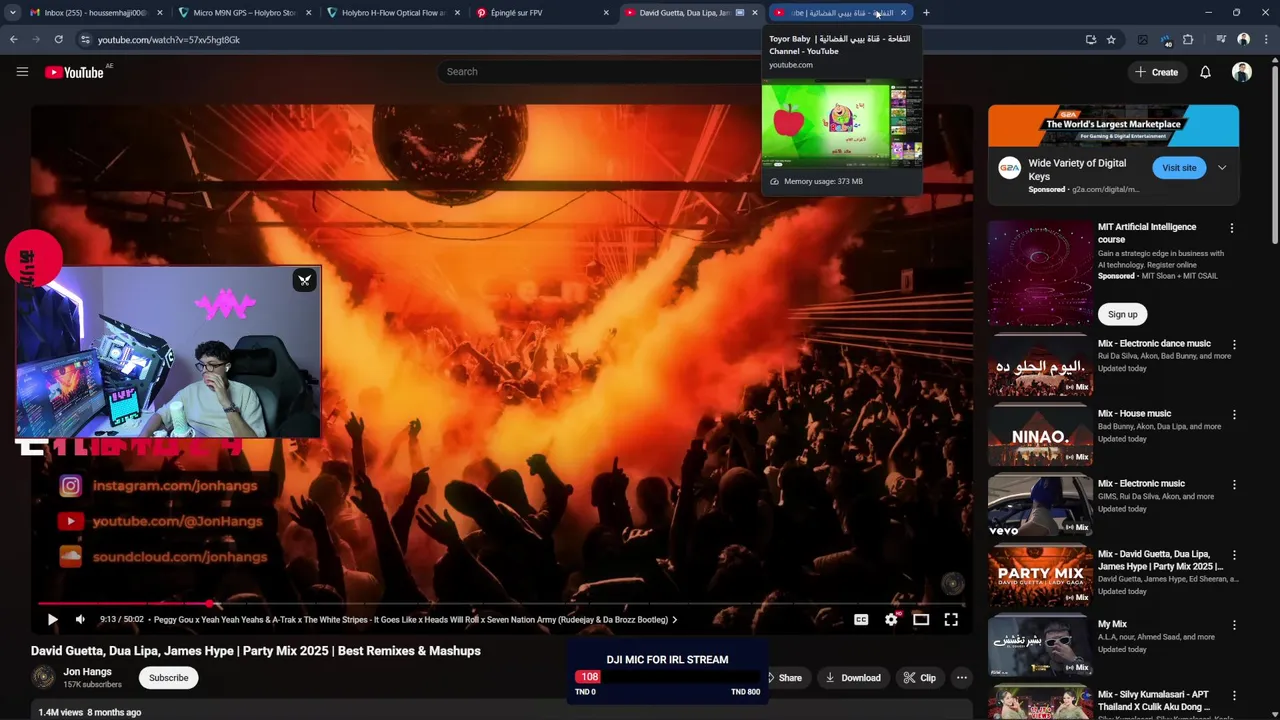This screenshot has width=1280, height=720.
Task: Open a new browser tab
Action: tap(926, 13)
